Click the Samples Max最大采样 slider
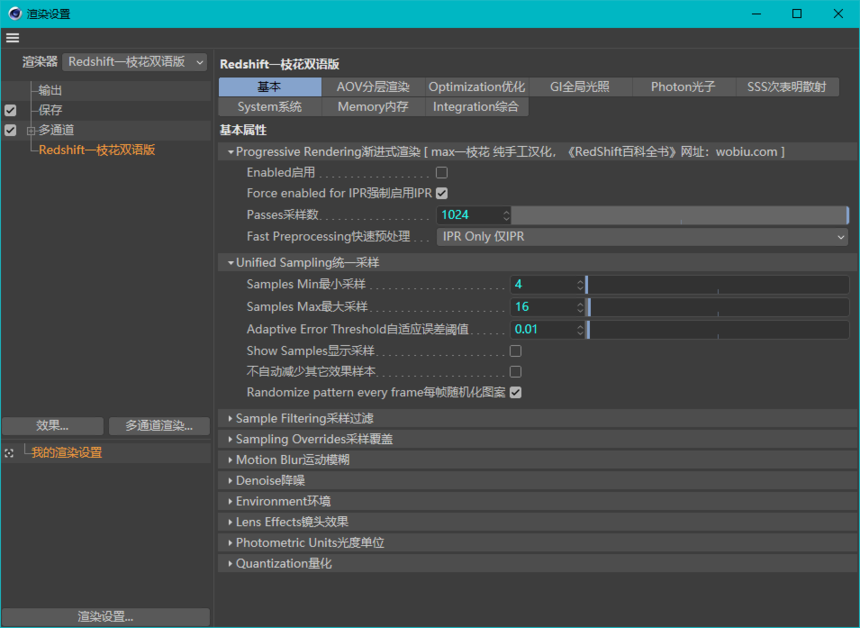 (717, 307)
